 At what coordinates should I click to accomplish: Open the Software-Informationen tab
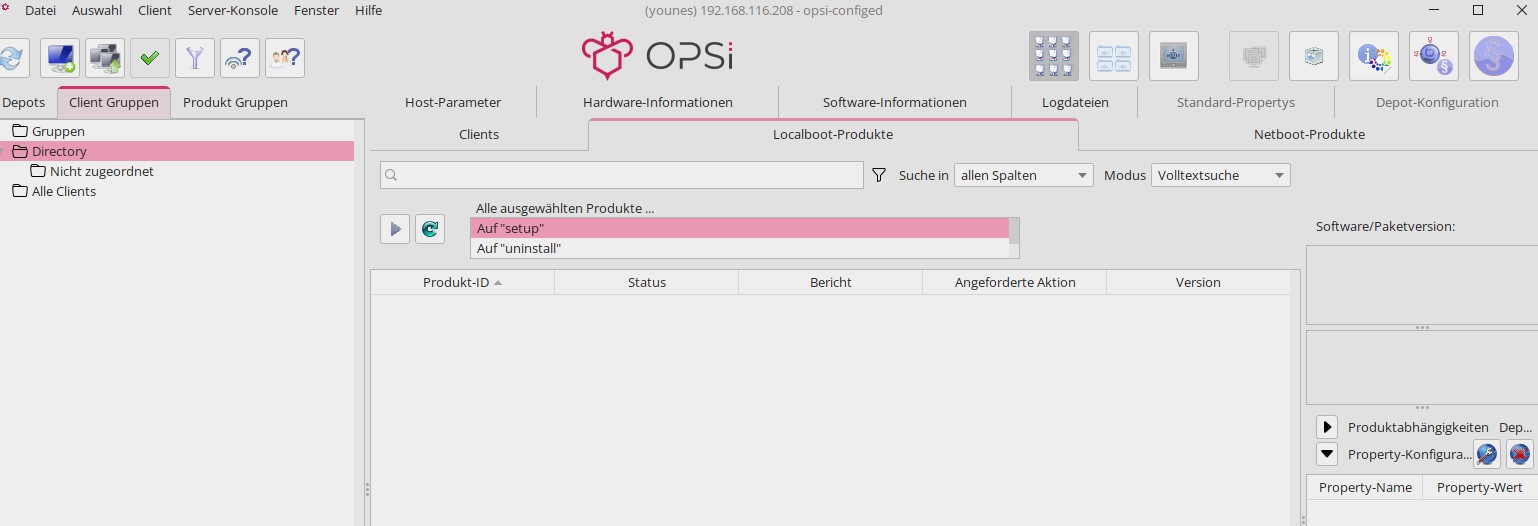coord(895,102)
